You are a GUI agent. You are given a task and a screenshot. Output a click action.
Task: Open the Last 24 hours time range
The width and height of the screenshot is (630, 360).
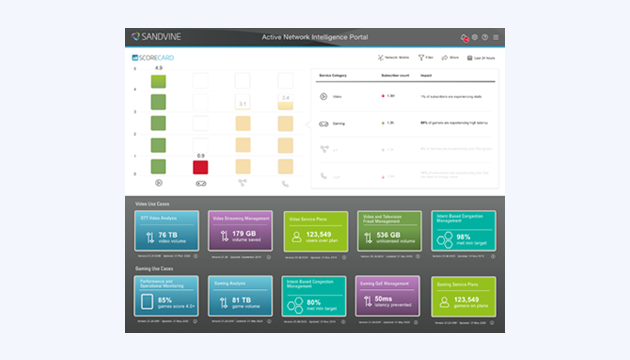481,58
